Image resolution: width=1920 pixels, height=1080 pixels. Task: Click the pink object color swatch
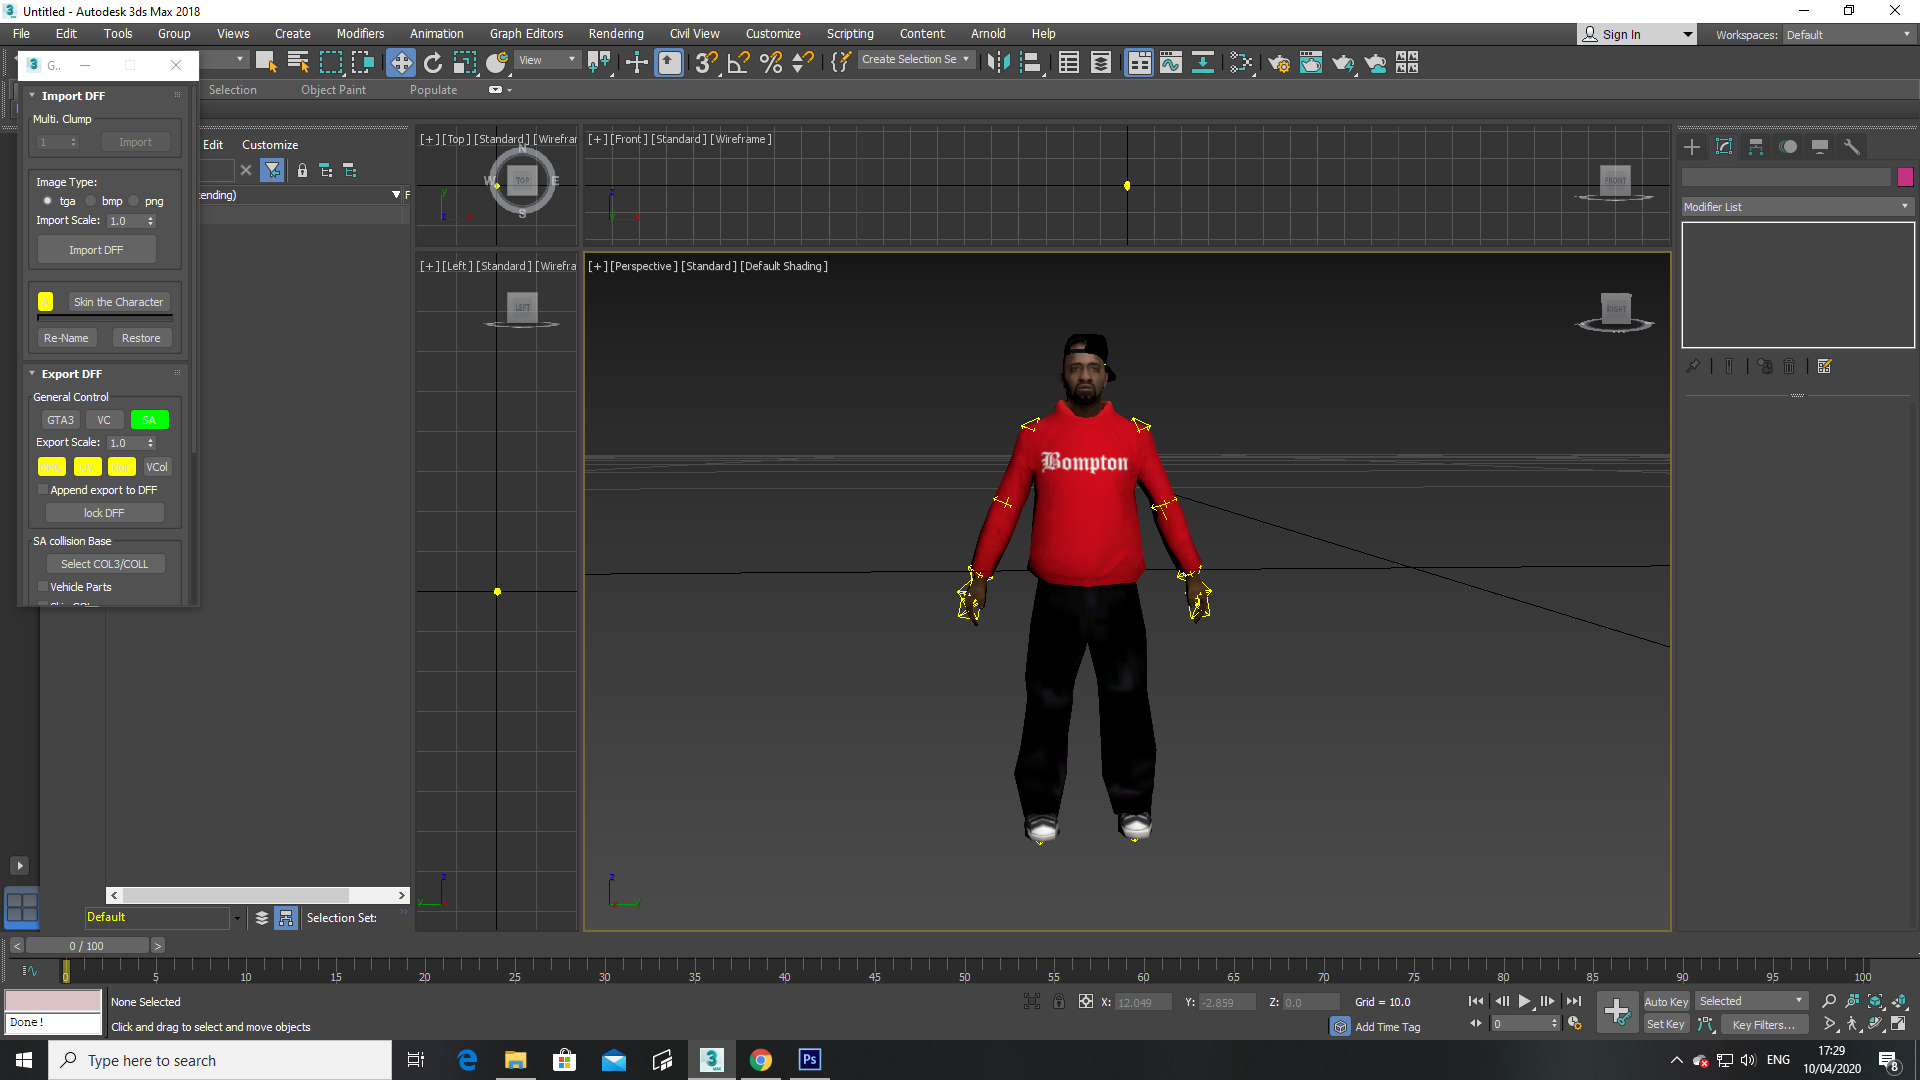[1905, 177]
